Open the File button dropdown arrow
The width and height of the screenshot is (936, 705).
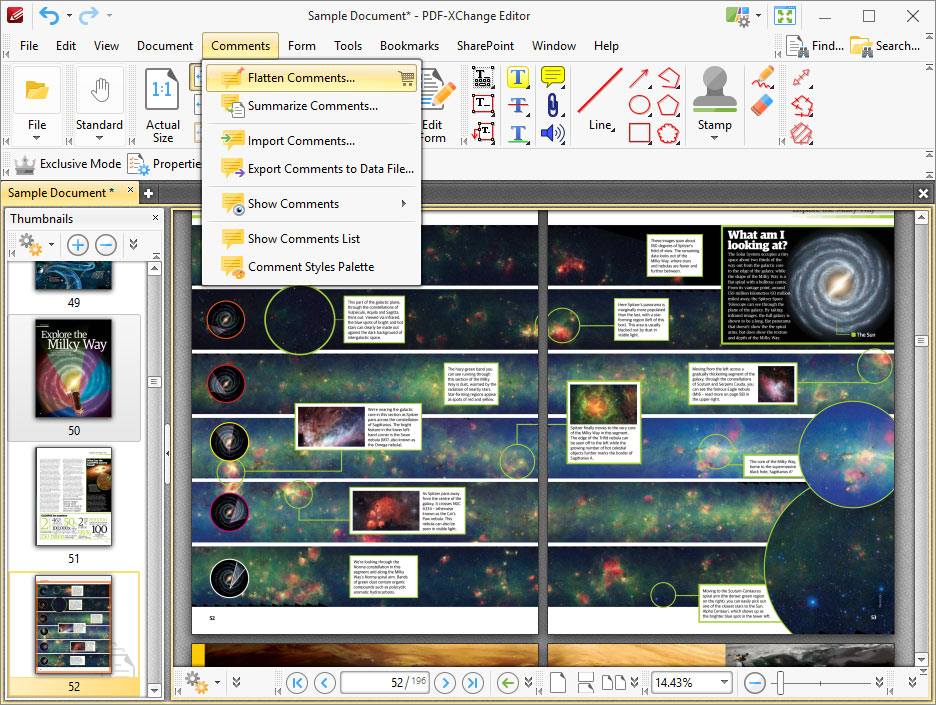coord(36,138)
